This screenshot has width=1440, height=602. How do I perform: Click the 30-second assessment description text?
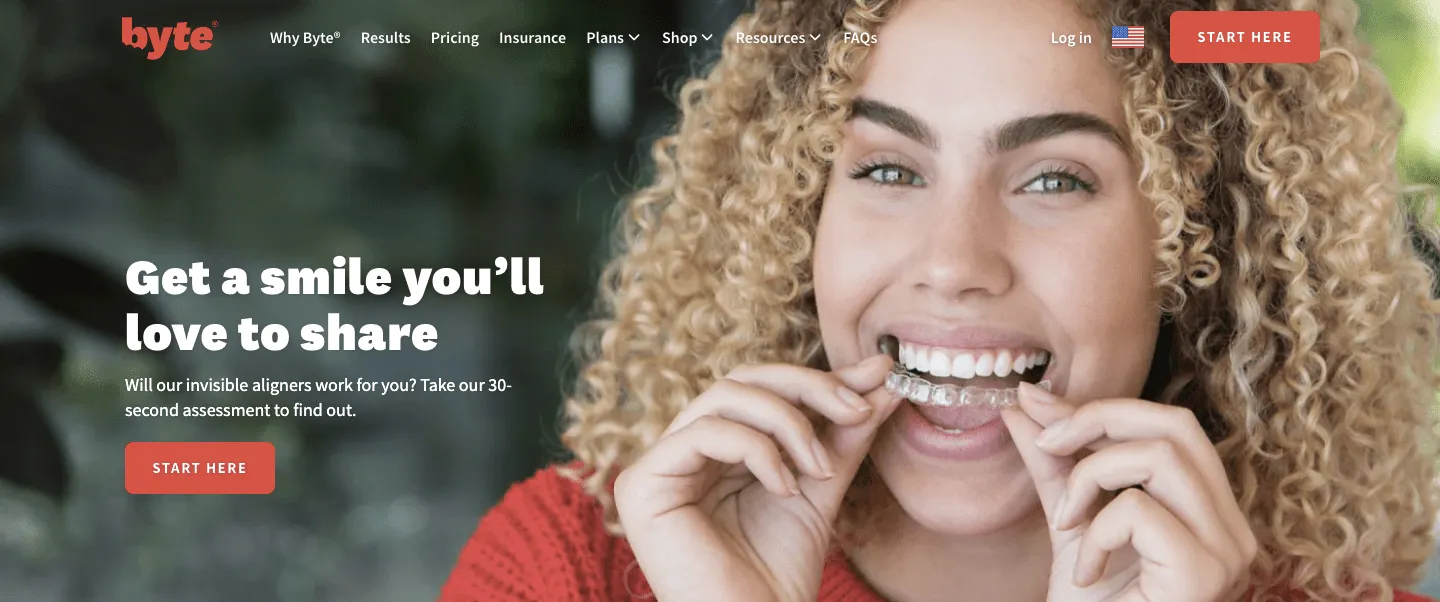tap(319, 397)
